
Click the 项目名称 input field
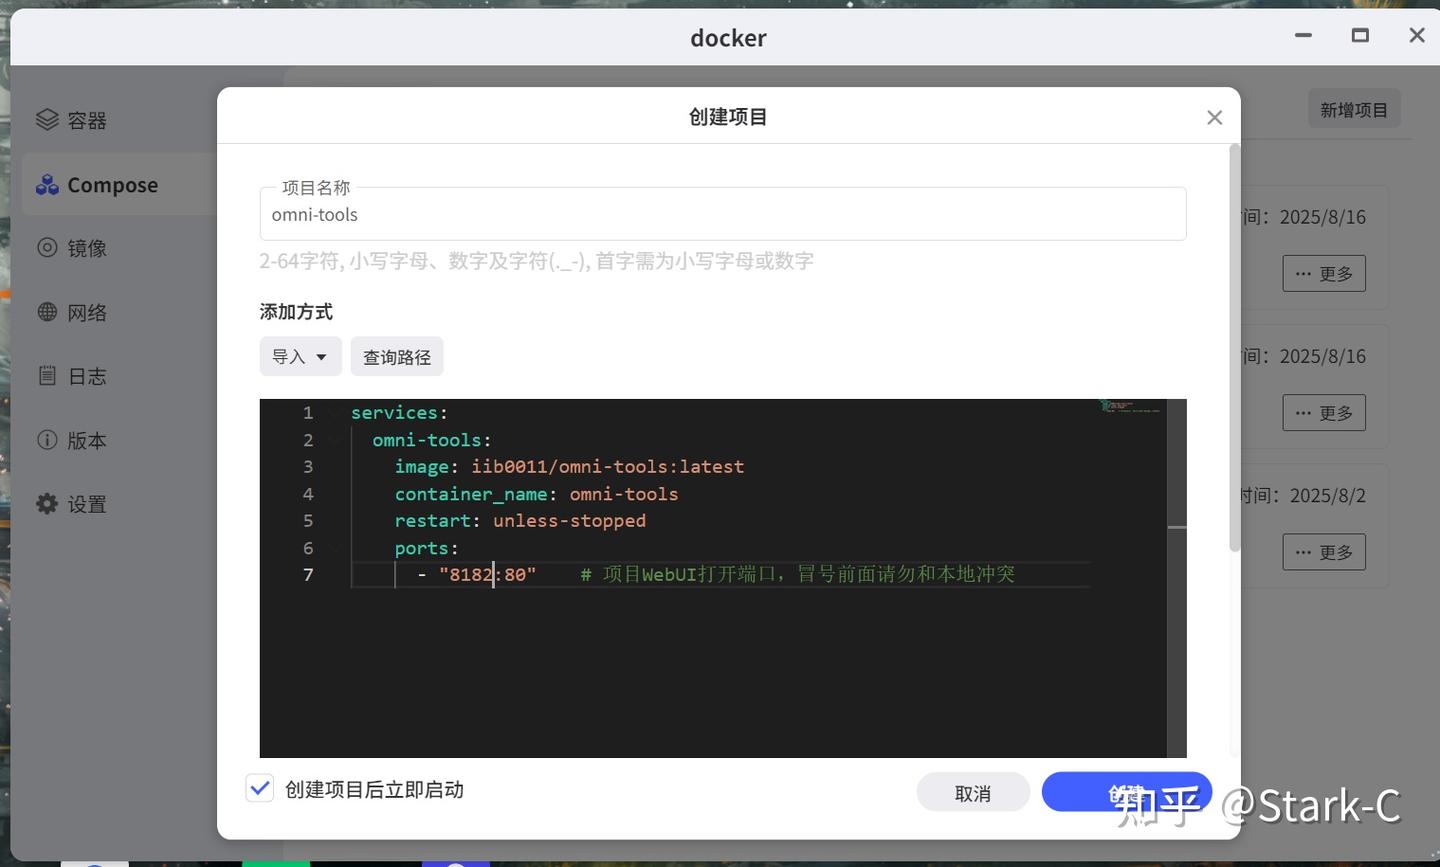pyautogui.click(x=723, y=214)
